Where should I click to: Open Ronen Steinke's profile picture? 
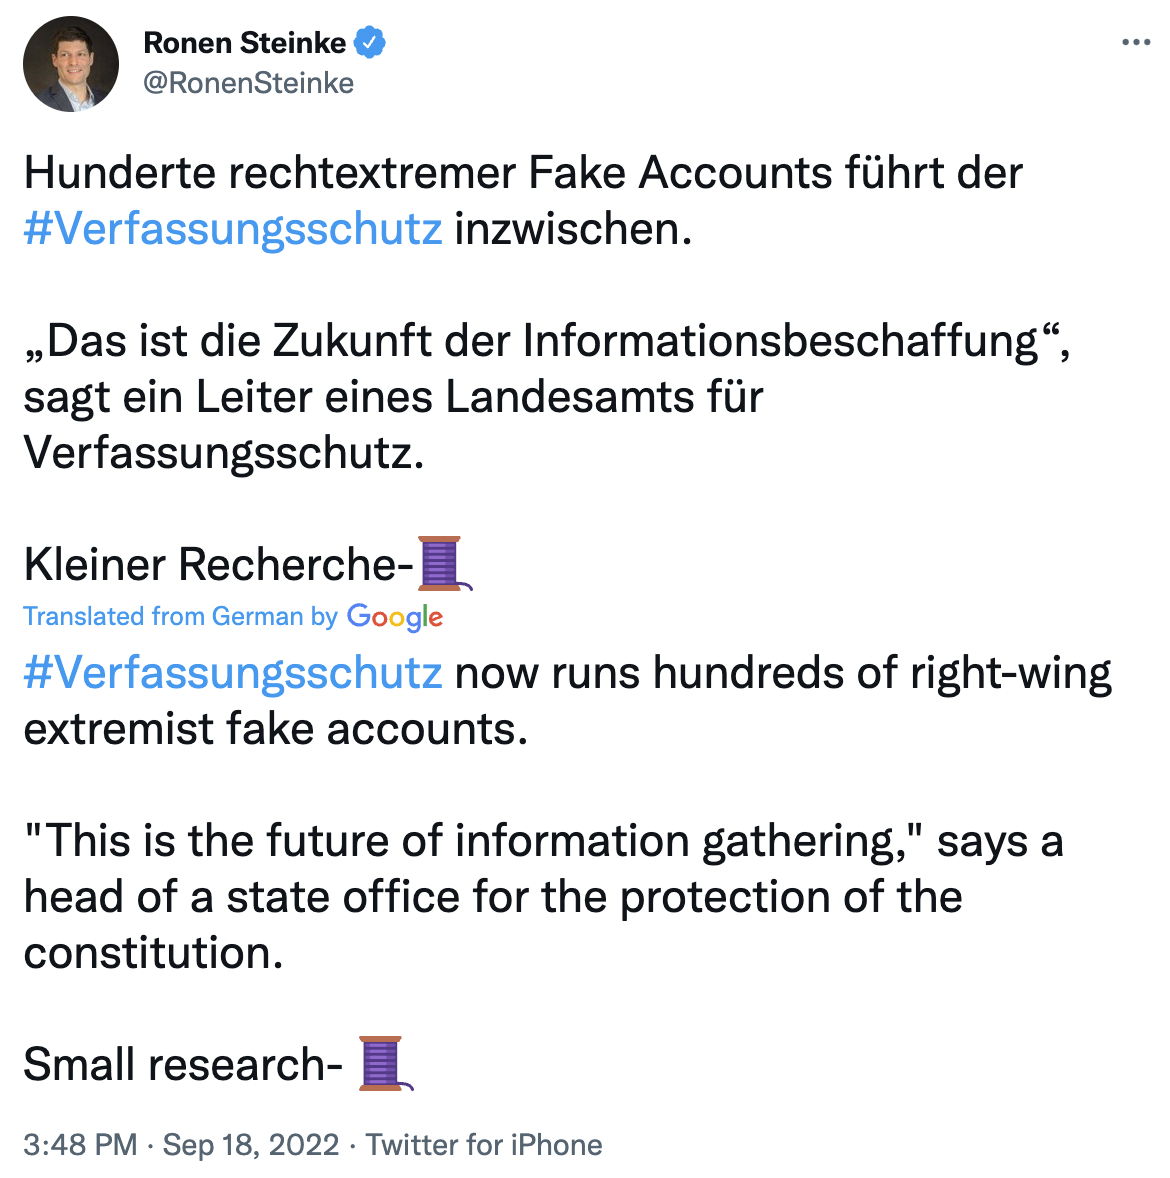pyautogui.click(x=71, y=64)
